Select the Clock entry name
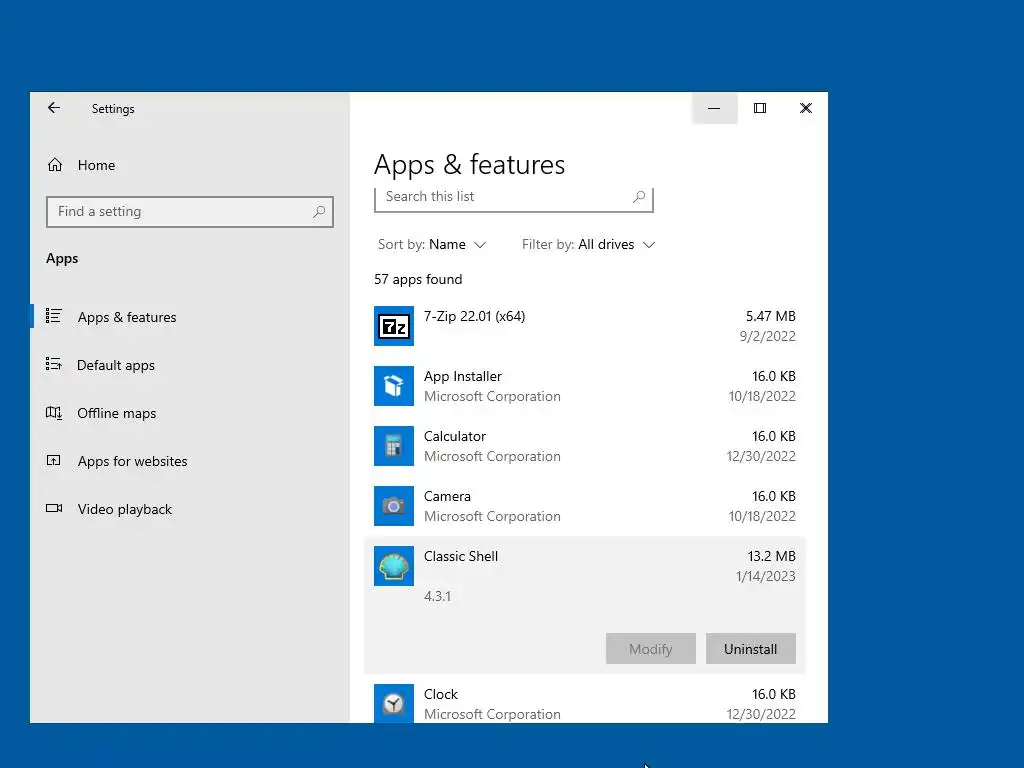The image size is (1024, 768). pyautogui.click(x=441, y=694)
